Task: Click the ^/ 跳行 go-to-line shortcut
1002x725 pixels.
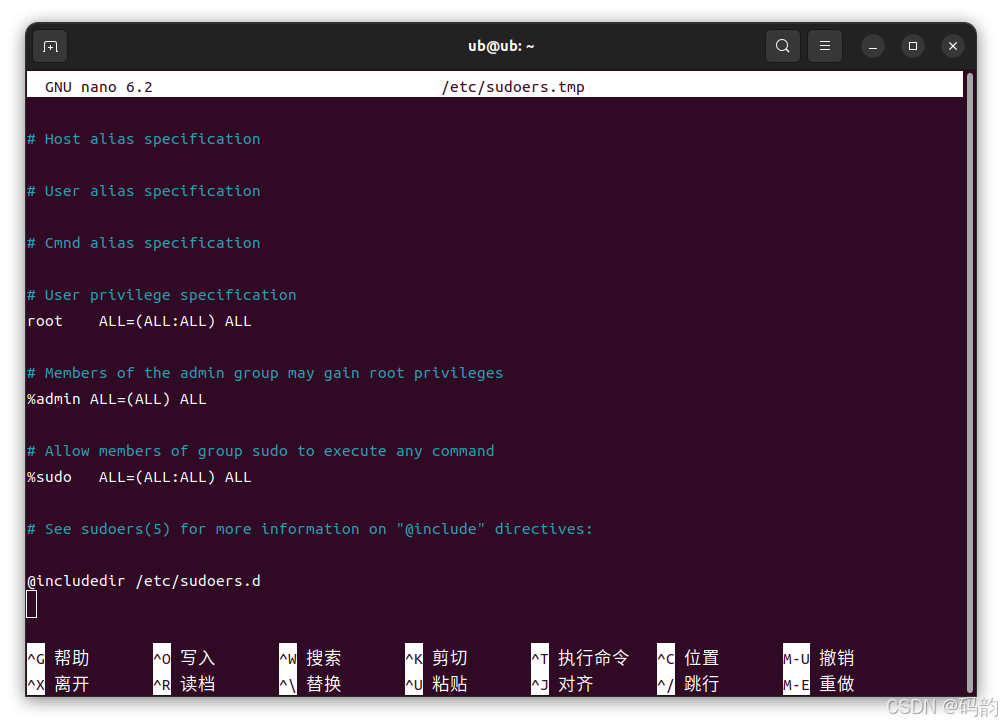Action: (x=688, y=684)
